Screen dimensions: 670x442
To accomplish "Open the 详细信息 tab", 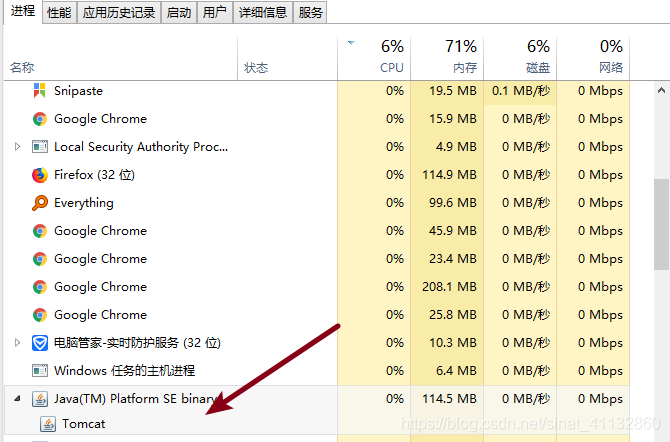I will 263,12.
